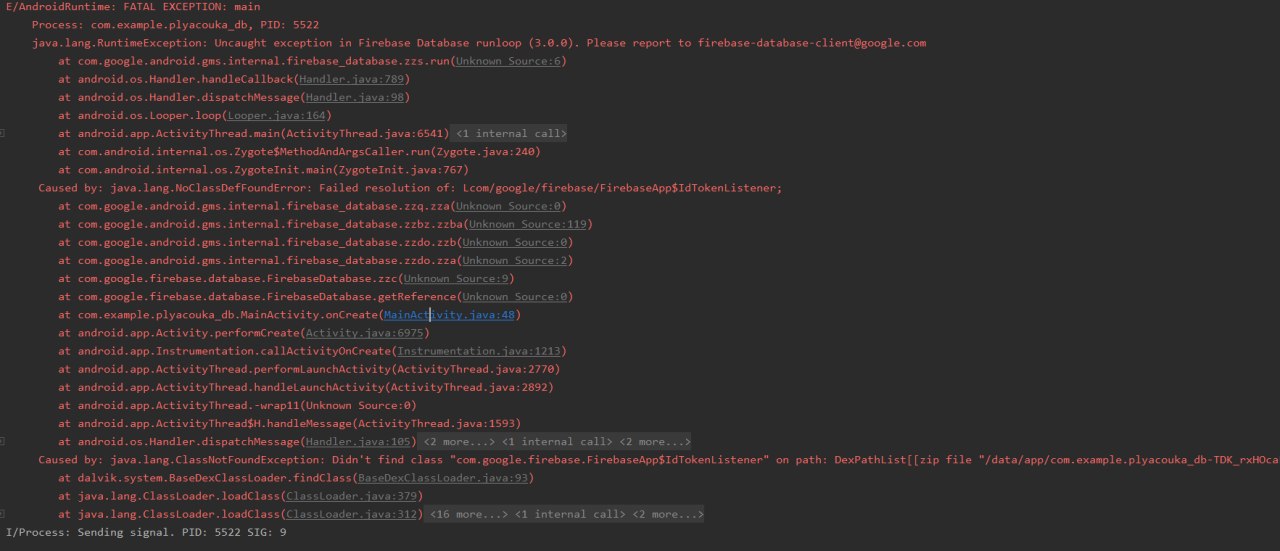Open the MainActivity.java:48 link
This screenshot has width=1280, height=551.
[x=449, y=315]
